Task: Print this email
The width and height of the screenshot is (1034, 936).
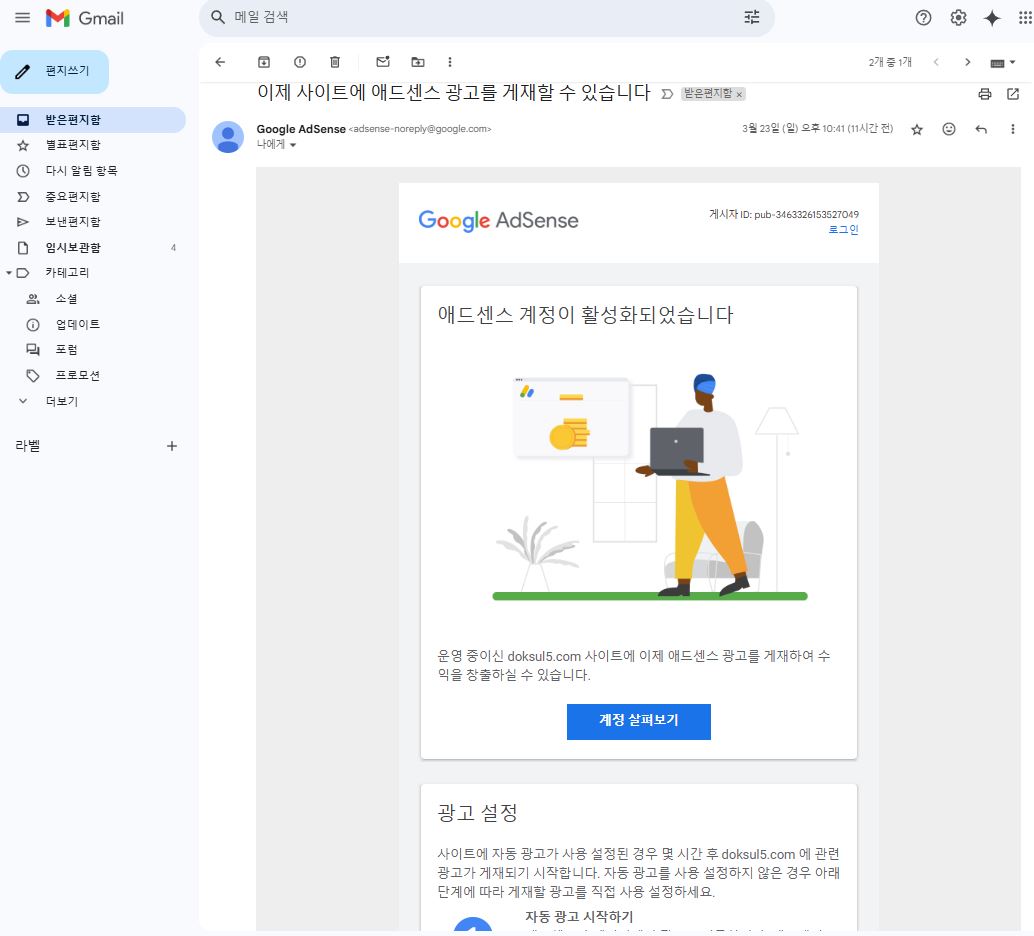Action: pyautogui.click(x=985, y=94)
